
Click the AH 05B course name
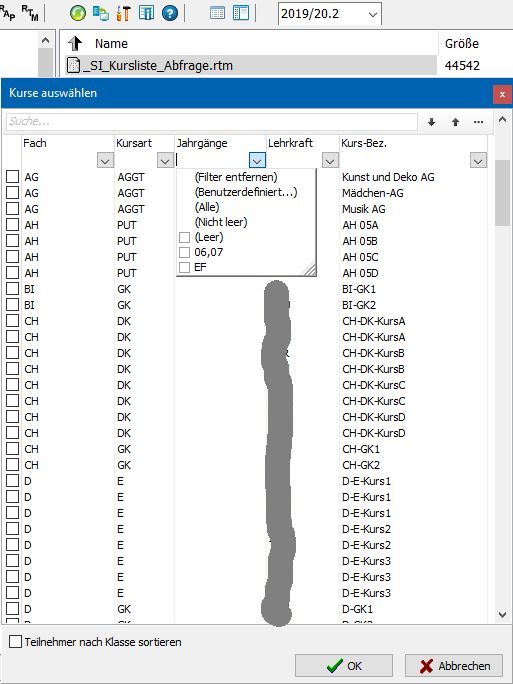(x=360, y=241)
